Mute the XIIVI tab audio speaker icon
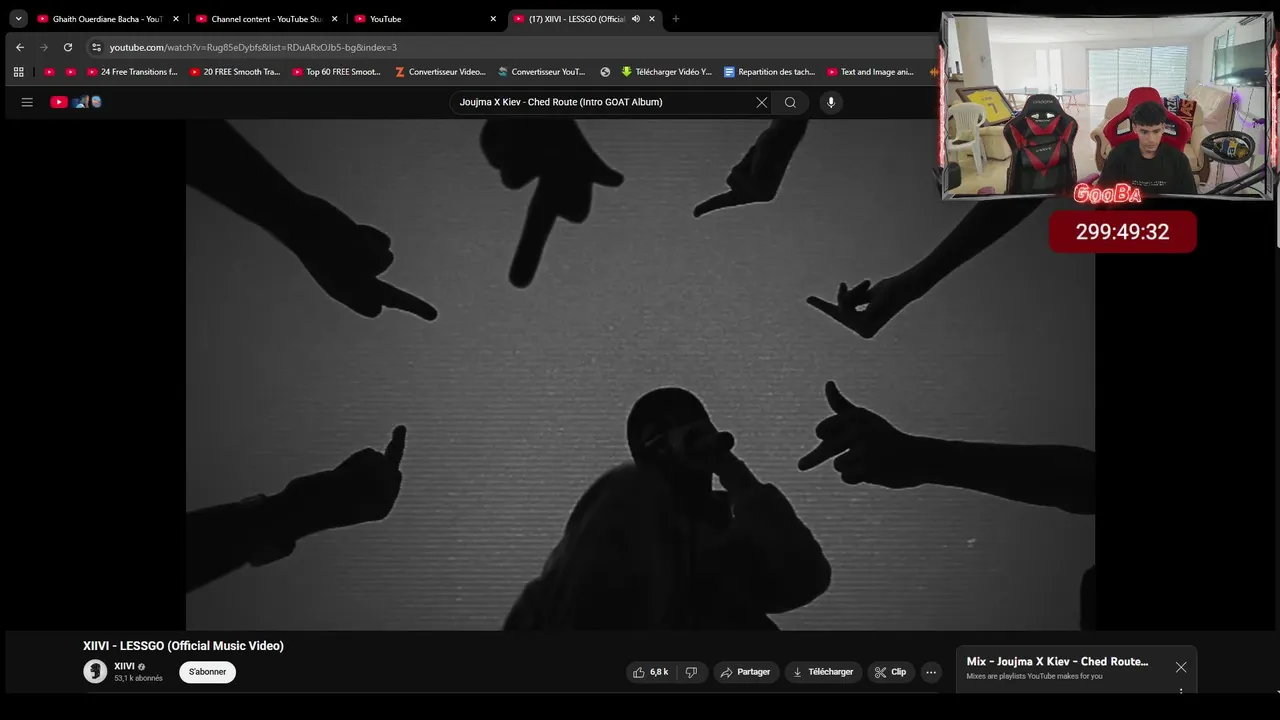Image resolution: width=1280 pixels, height=720 pixels. pyautogui.click(x=636, y=19)
